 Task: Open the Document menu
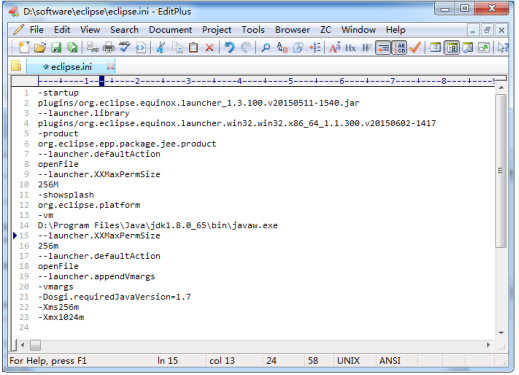click(x=170, y=30)
